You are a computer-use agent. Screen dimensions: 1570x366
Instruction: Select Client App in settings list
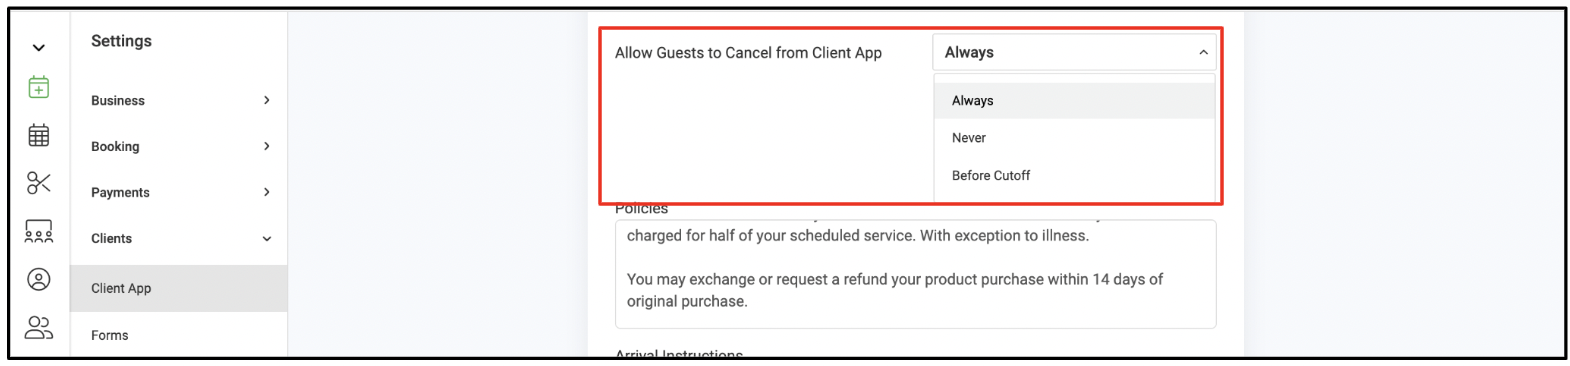tap(179, 288)
